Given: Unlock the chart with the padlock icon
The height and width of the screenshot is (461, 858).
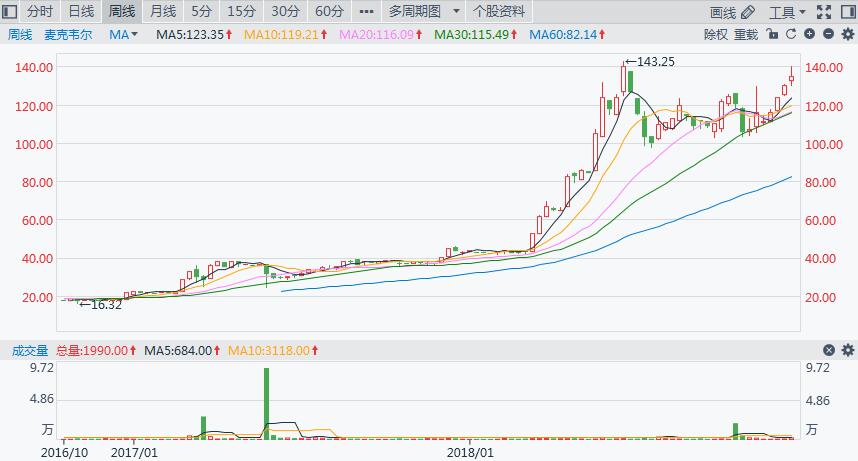Looking at the screenshot, I should [772, 34].
